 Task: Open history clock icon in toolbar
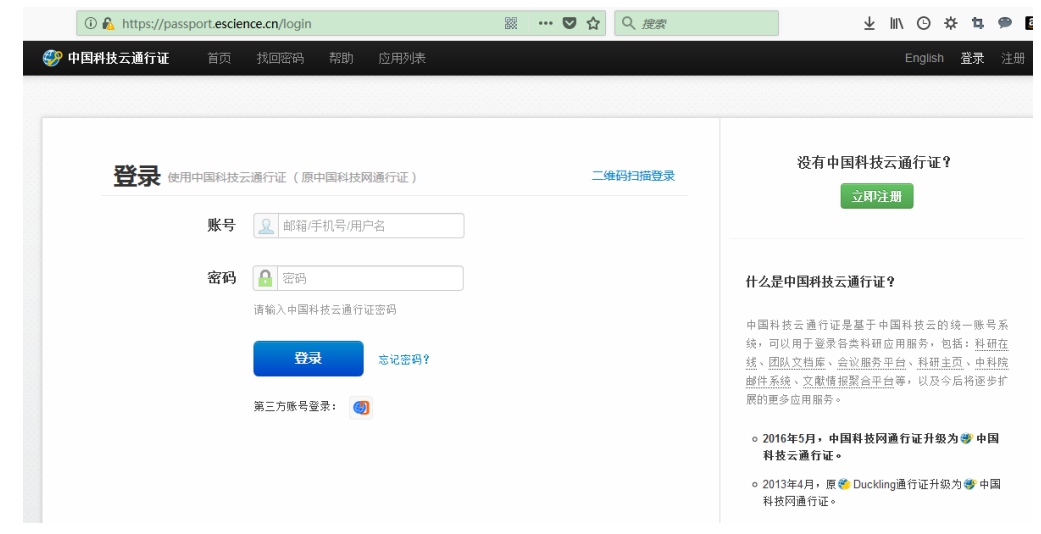923,23
